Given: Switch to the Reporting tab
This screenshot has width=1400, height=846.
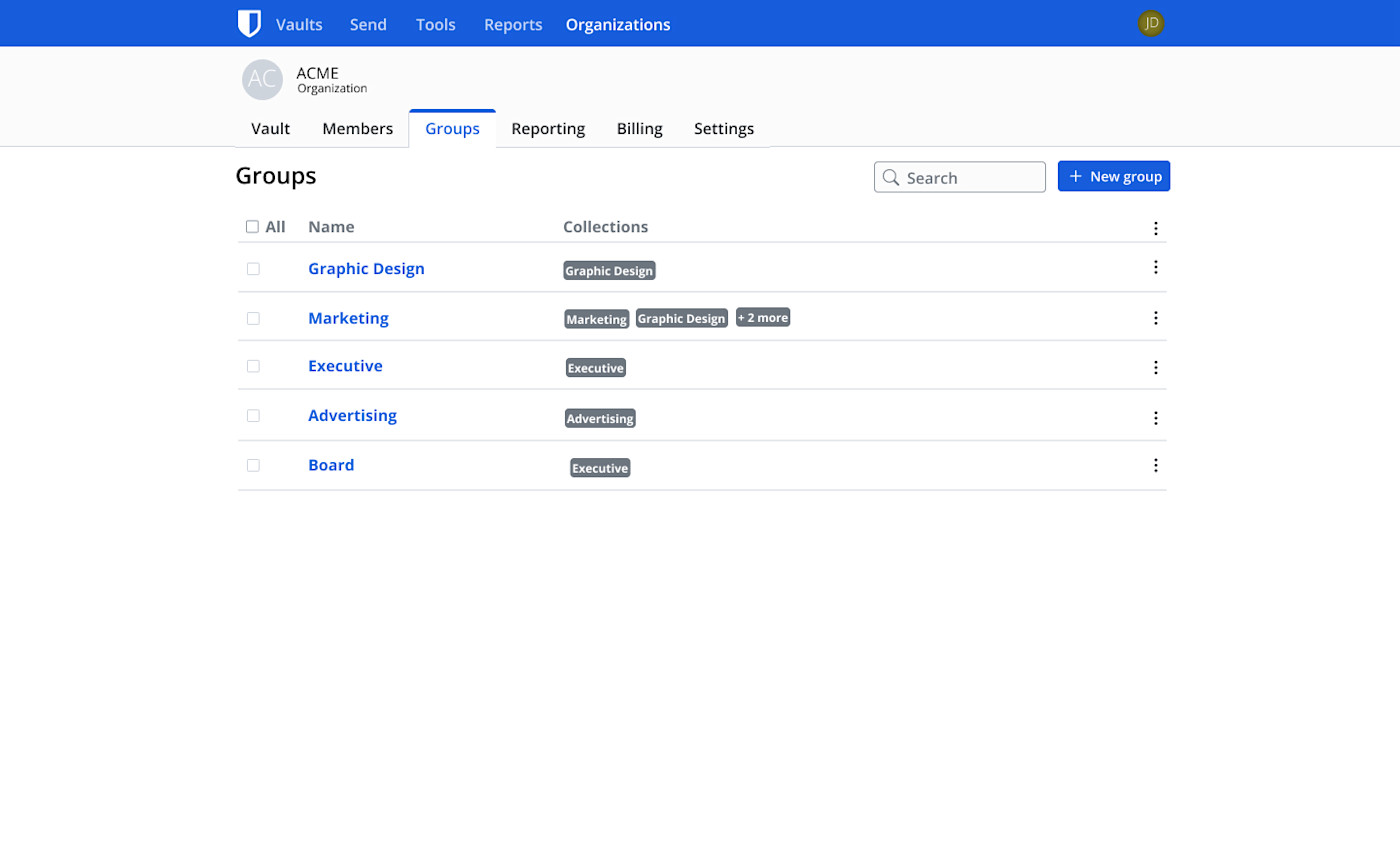Looking at the screenshot, I should click(x=548, y=128).
